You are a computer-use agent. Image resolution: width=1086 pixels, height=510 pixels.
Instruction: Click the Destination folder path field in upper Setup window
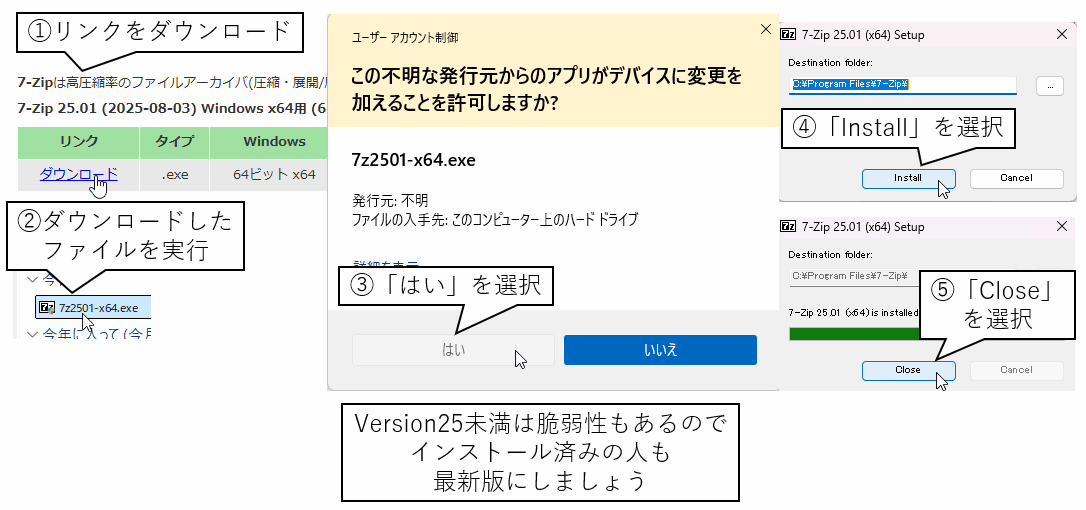click(x=902, y=85)
